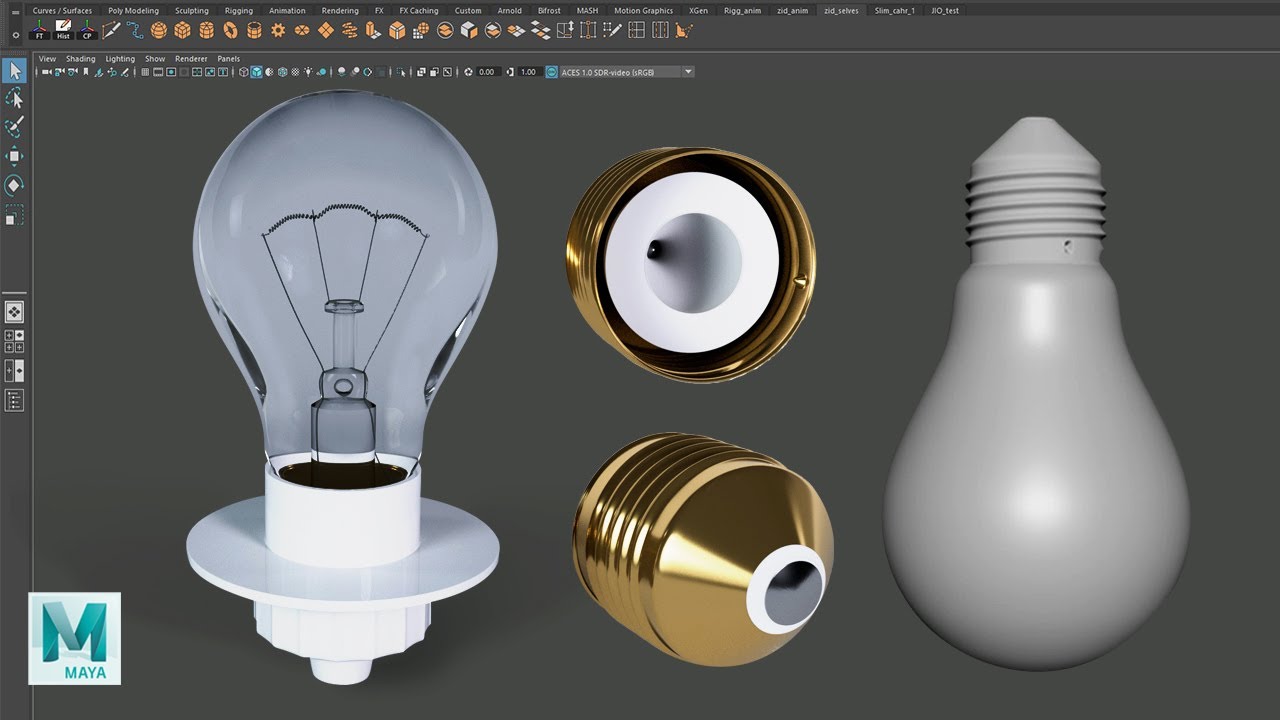Open the shelf tab selector at shelf left
This screenshot has width=1280, height=720.
(x=15, y=11)
